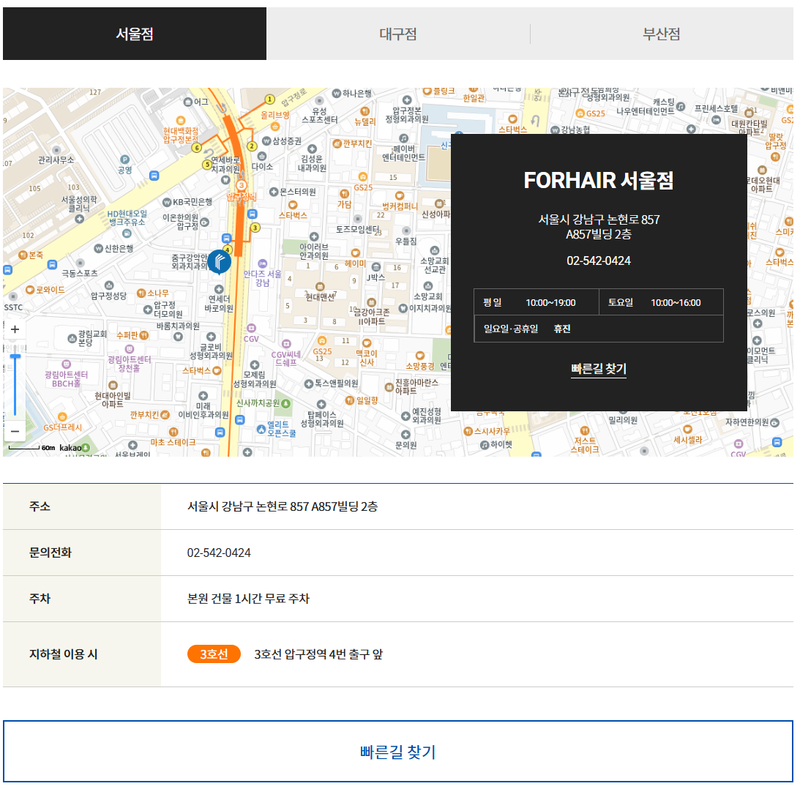
Task: Click the blue FORHAIR location pin on the map
Action: pos(219,262)
